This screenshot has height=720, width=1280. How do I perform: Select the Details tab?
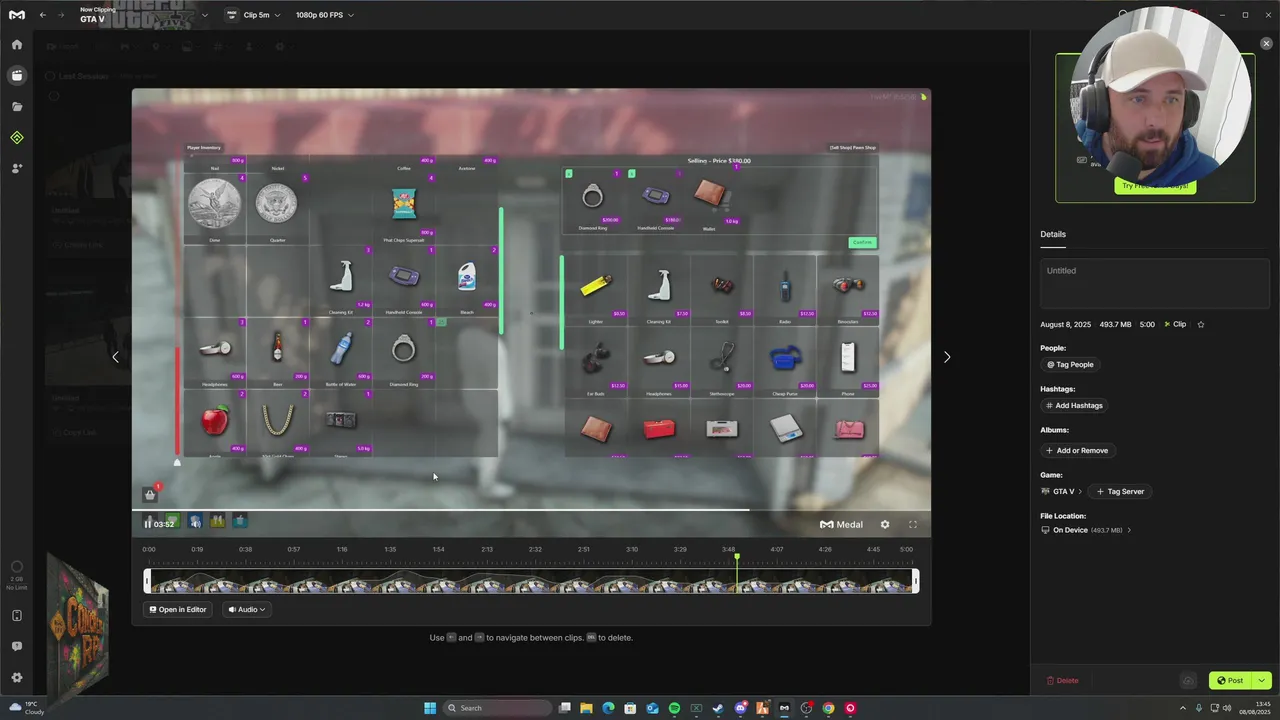[x=1053, y=234]
